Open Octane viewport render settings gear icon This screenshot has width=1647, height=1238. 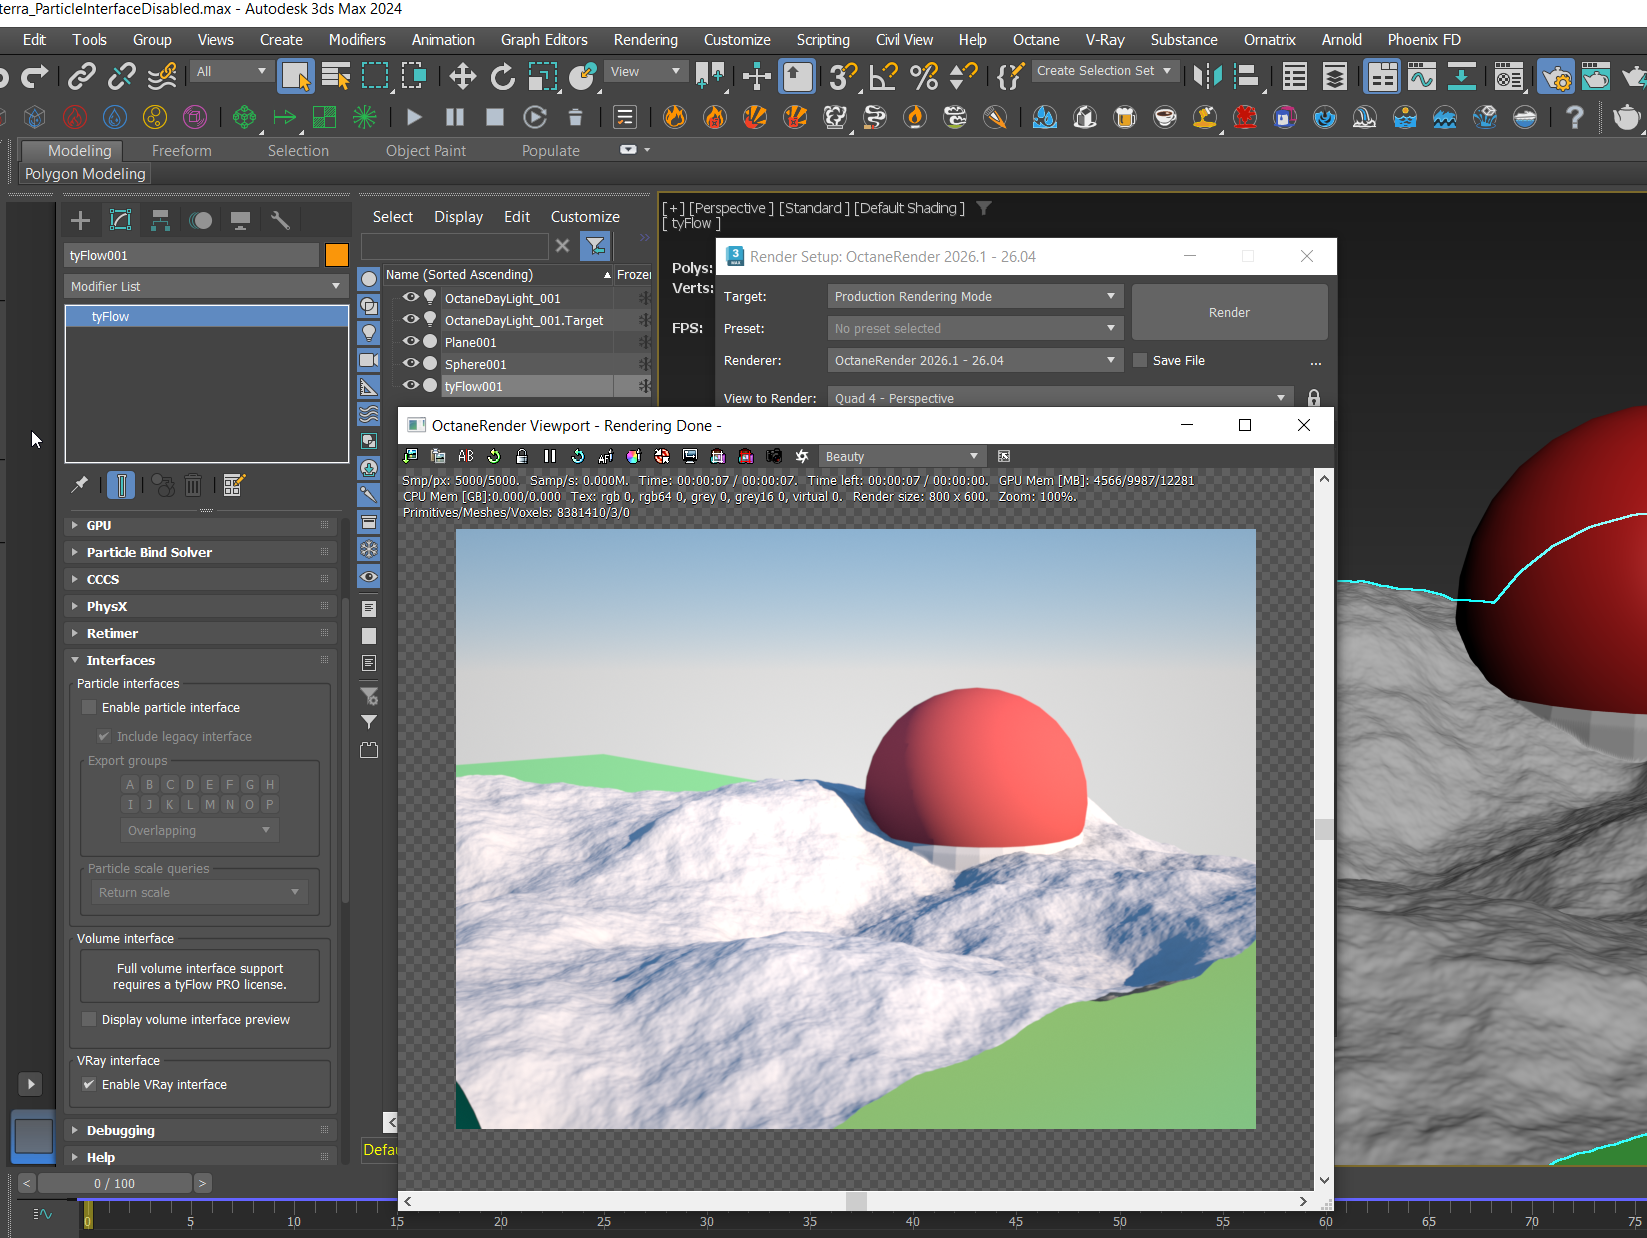pyautogui.click(x=802, y=456)
